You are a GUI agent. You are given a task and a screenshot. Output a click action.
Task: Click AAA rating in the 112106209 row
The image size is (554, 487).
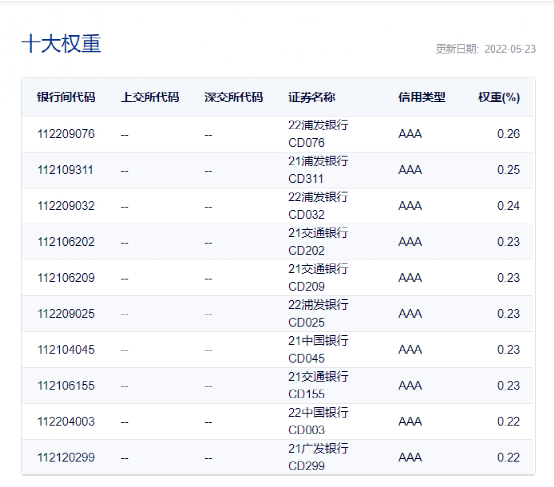(x=410, y=278)
